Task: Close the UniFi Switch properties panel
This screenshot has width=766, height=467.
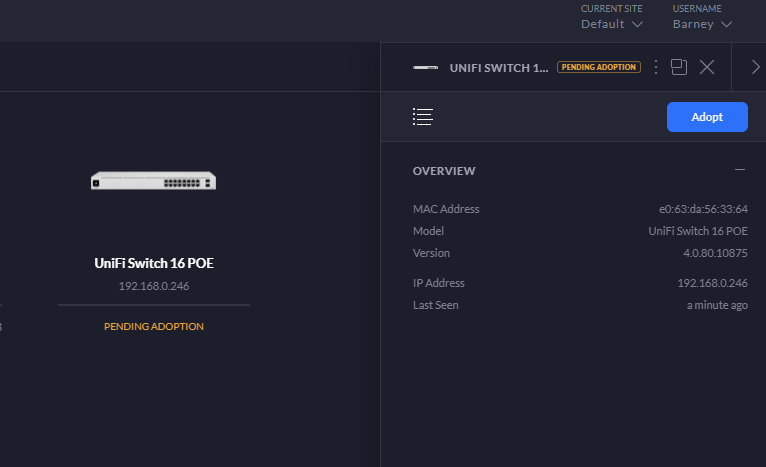Action: (x=707, y=67)
